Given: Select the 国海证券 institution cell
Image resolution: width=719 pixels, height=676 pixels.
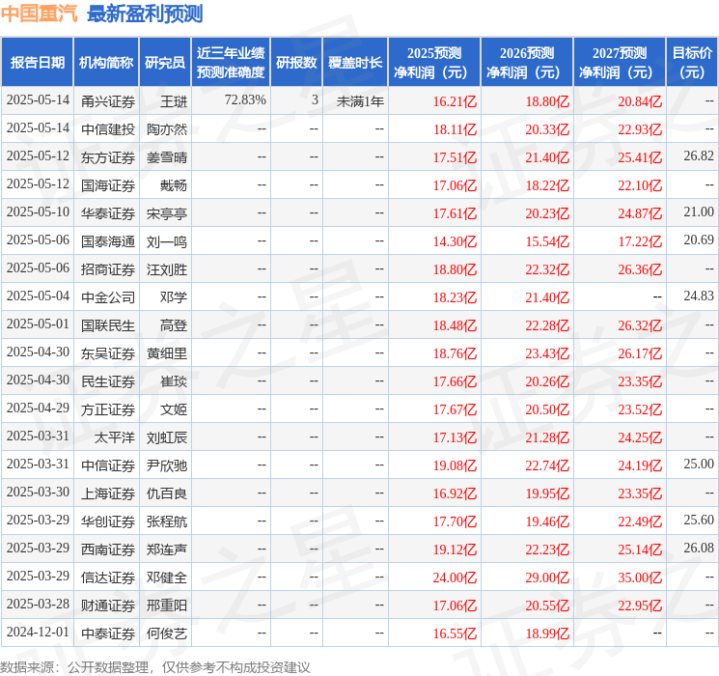Looking at the screenshot, I should pos(108,185).
